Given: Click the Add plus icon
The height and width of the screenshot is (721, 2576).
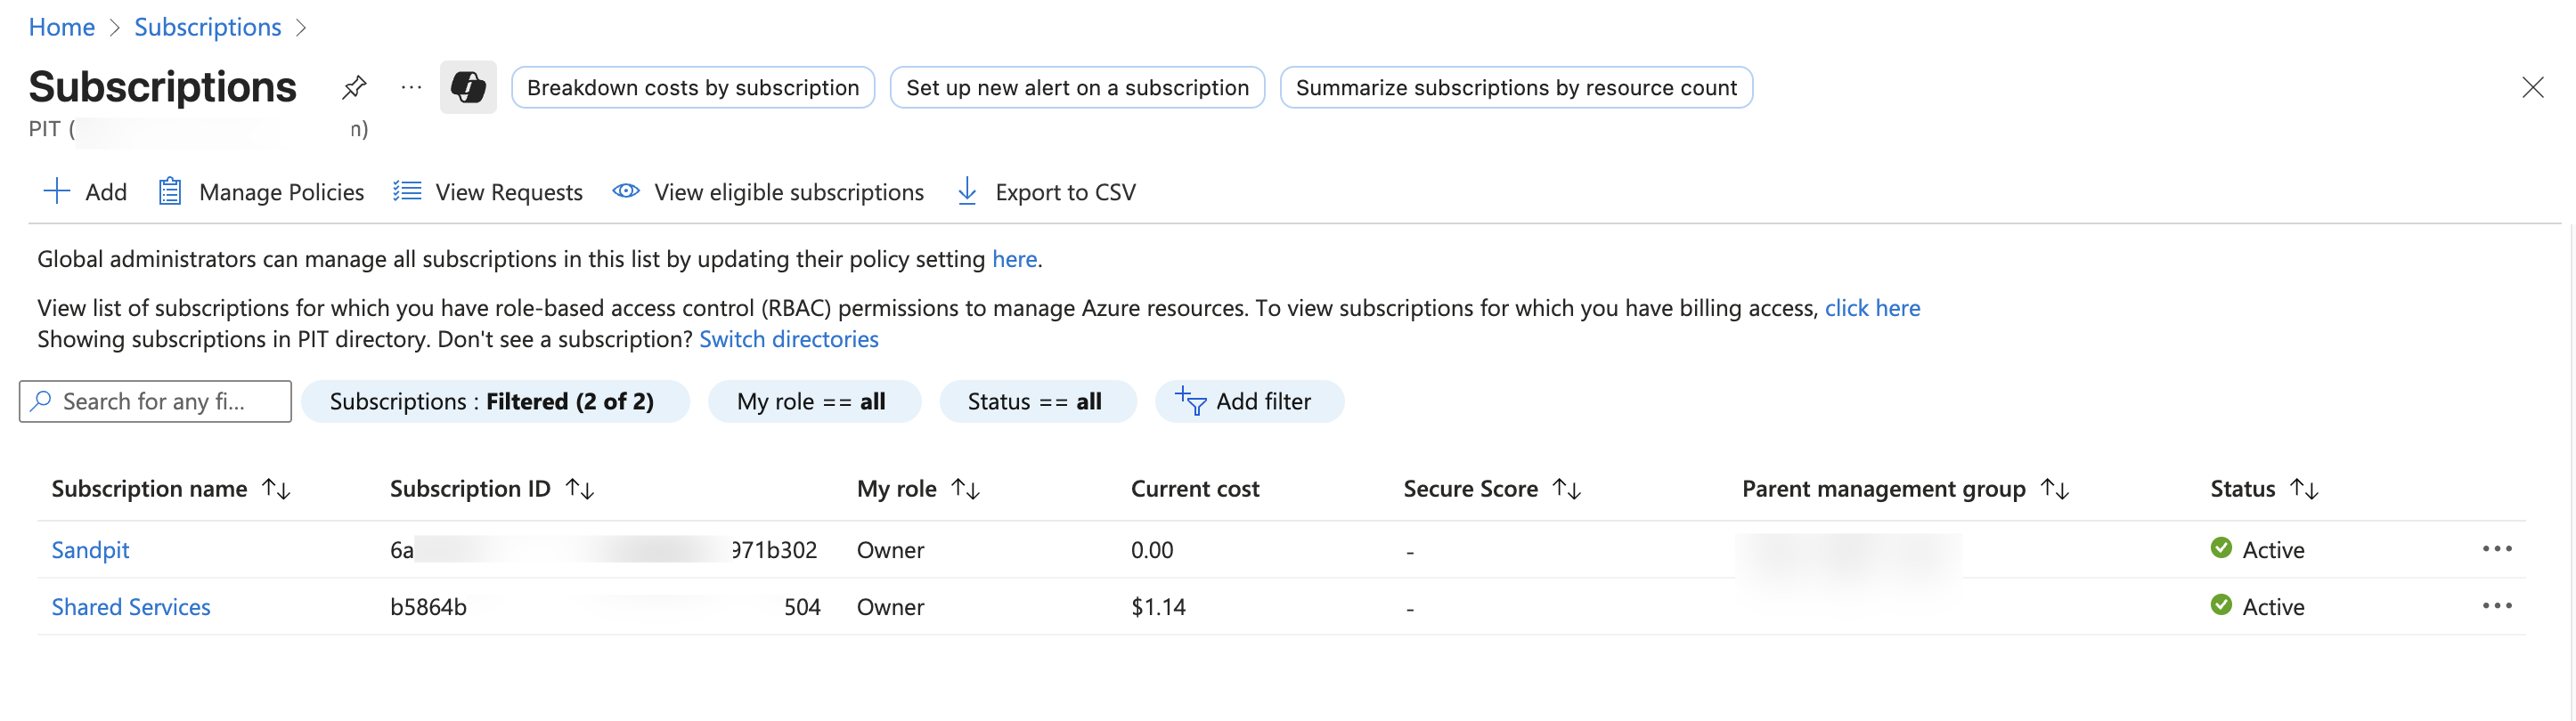Looking at the screenshot, I should tap(57, 191).
